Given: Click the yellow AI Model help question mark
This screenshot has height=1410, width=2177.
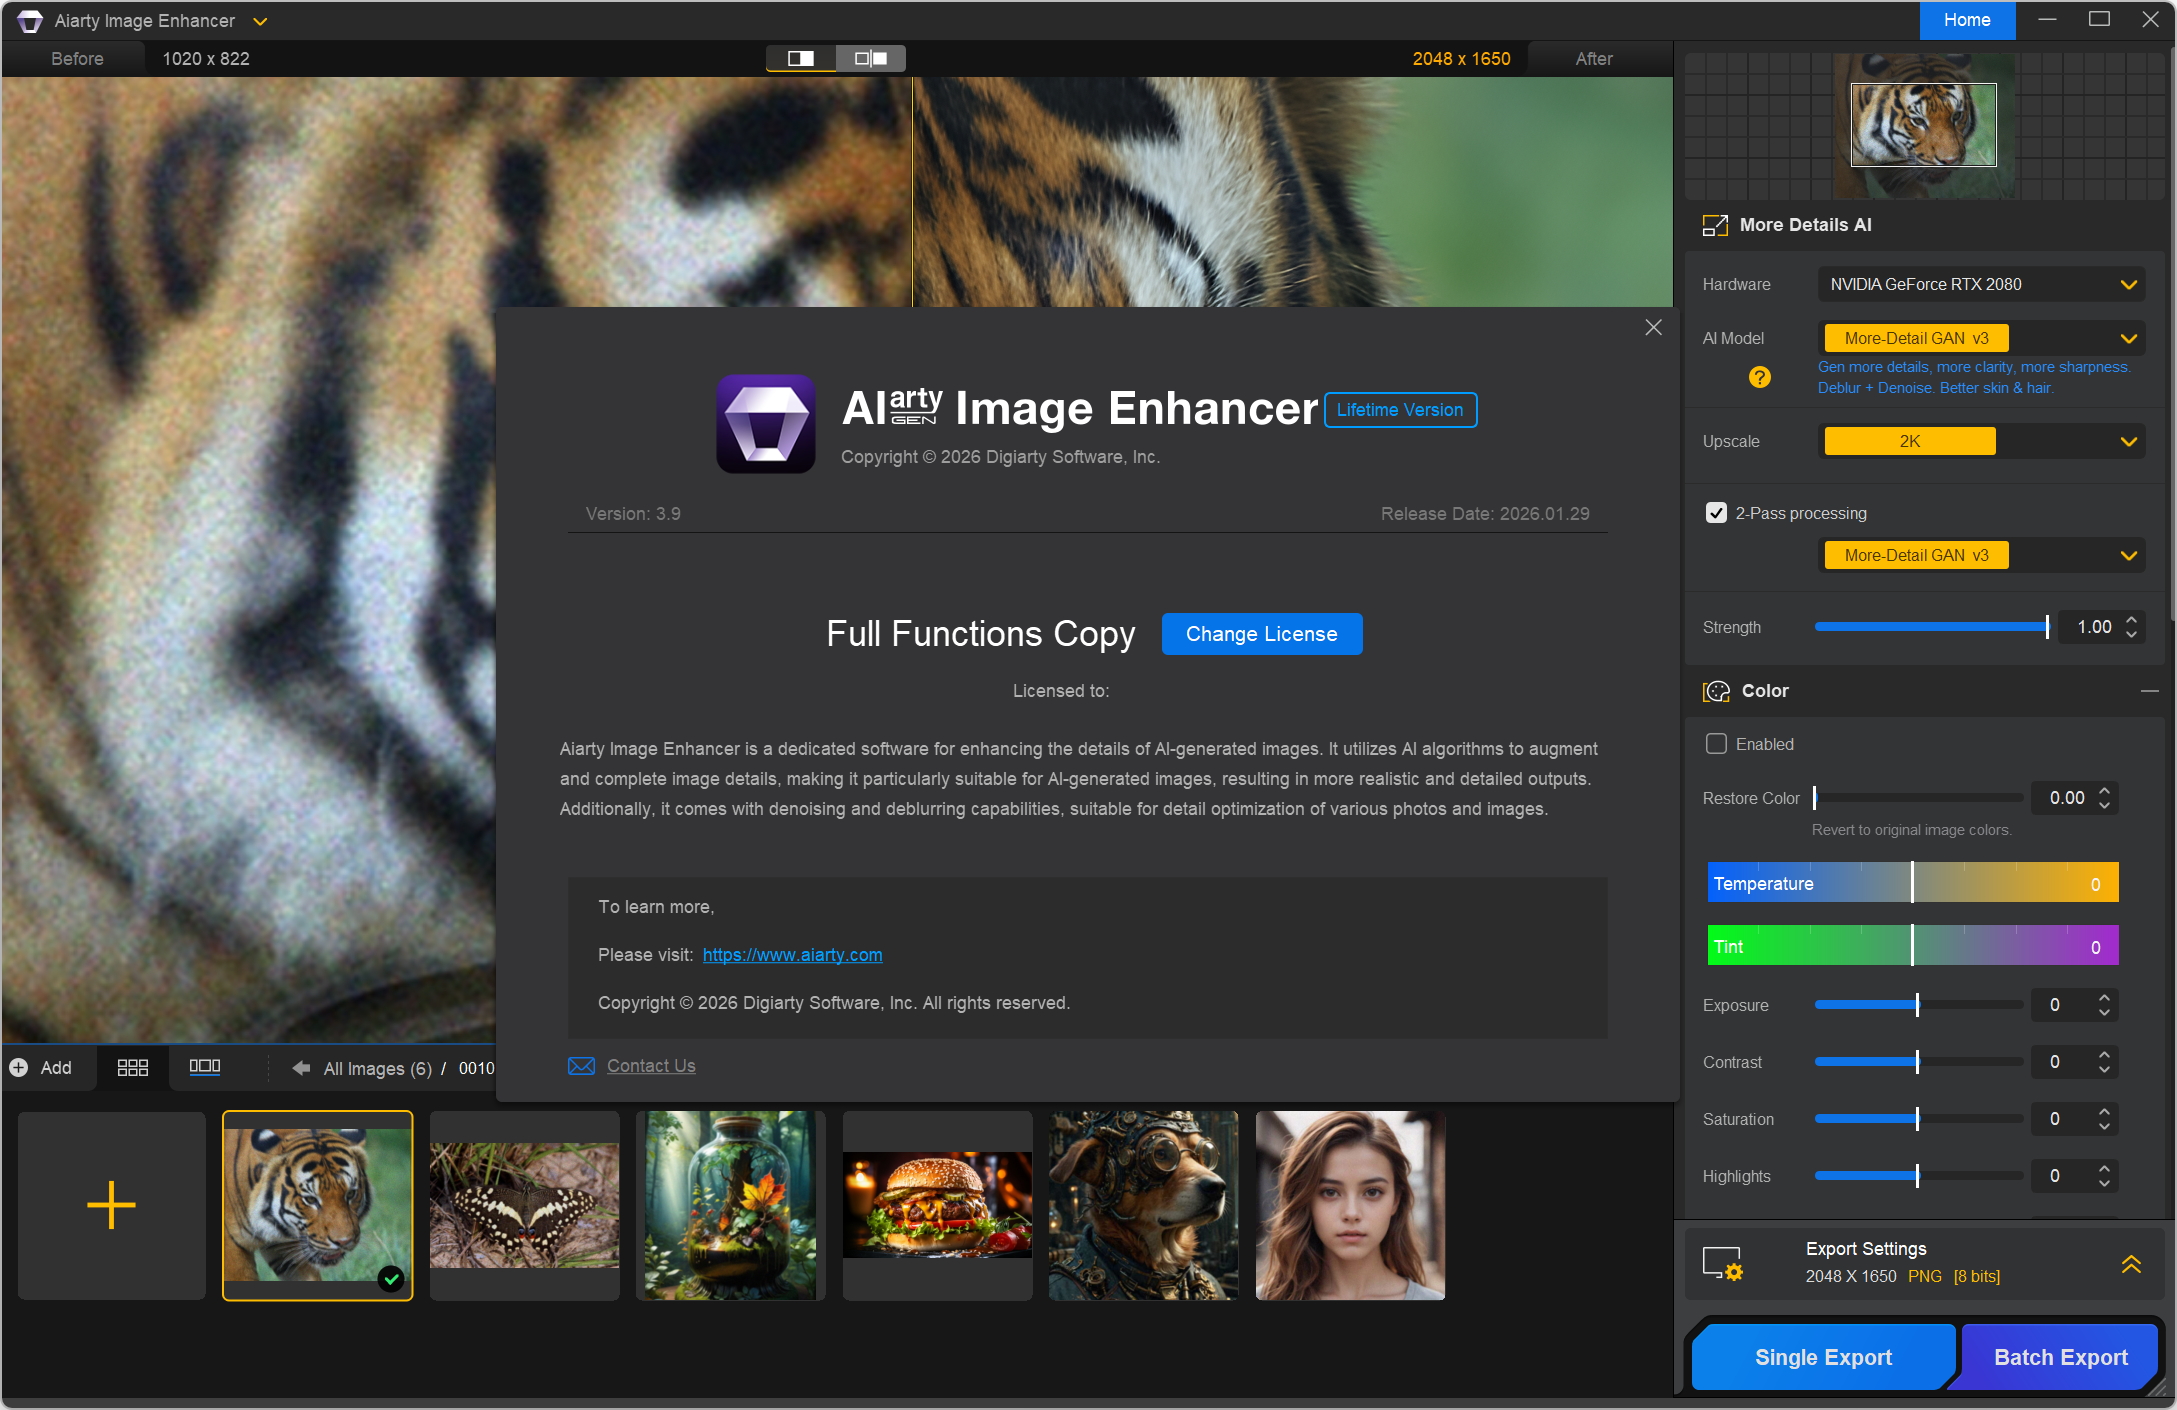Looking at the screenshot, I should (1759, 377).
